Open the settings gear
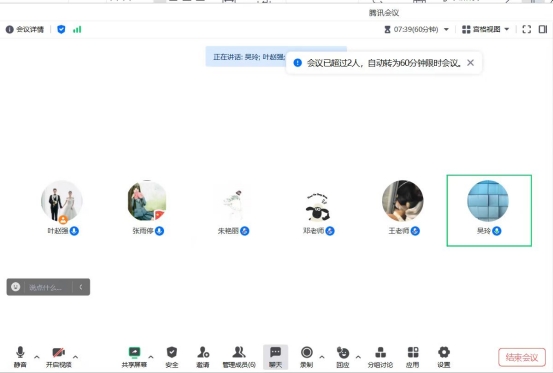The image size is (553, 373). point(444,357)
